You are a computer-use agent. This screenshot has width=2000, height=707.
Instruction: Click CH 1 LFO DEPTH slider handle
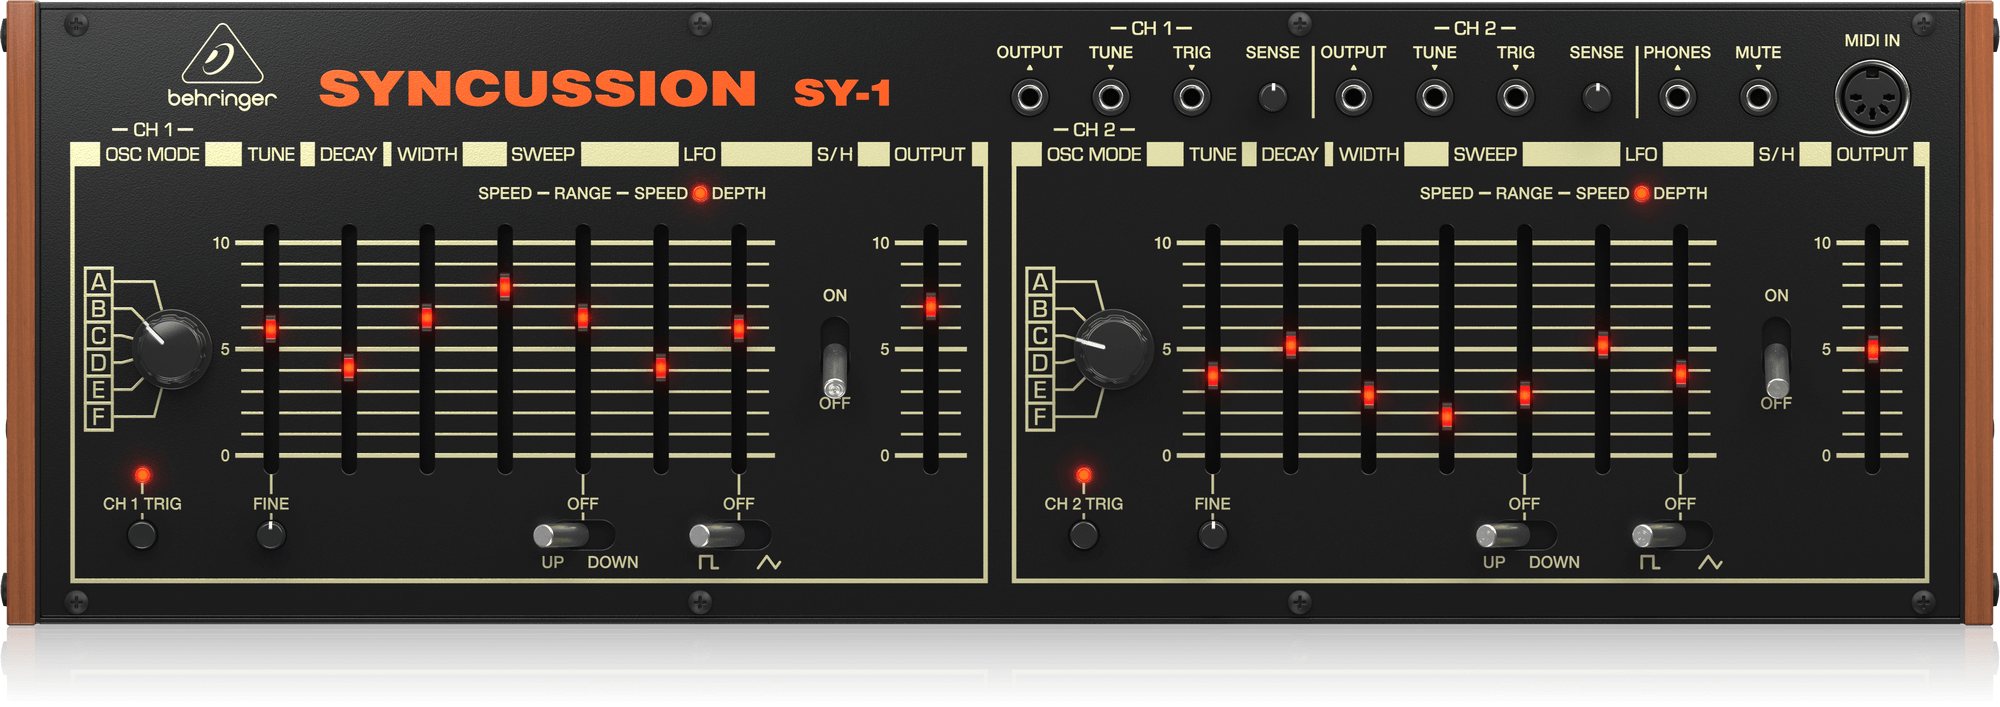coord(739,328)
